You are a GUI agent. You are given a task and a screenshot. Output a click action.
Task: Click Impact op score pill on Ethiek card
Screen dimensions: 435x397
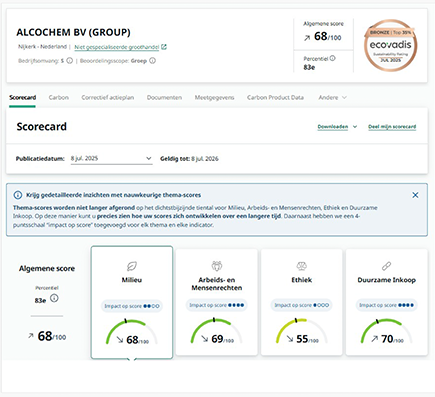click(x=302, y=305)
